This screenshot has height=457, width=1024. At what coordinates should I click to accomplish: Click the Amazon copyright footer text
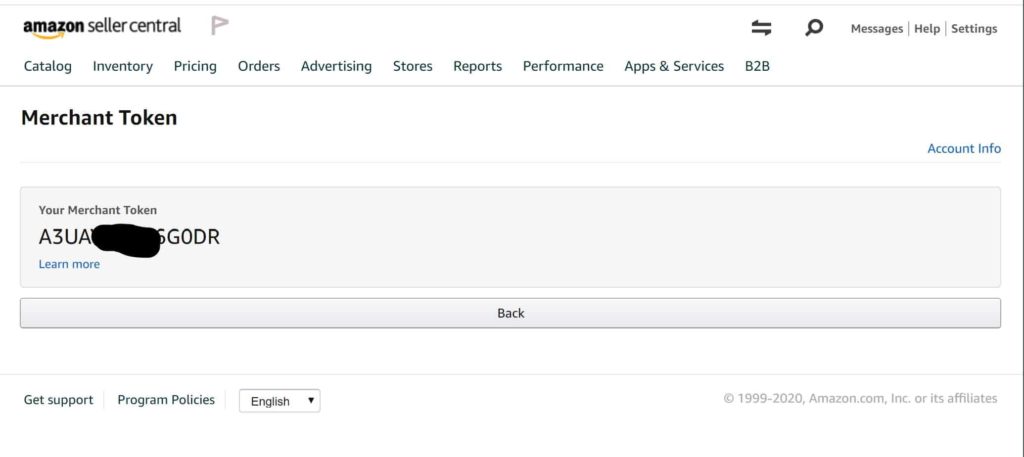pyautogui.click(x=860, y=398)
